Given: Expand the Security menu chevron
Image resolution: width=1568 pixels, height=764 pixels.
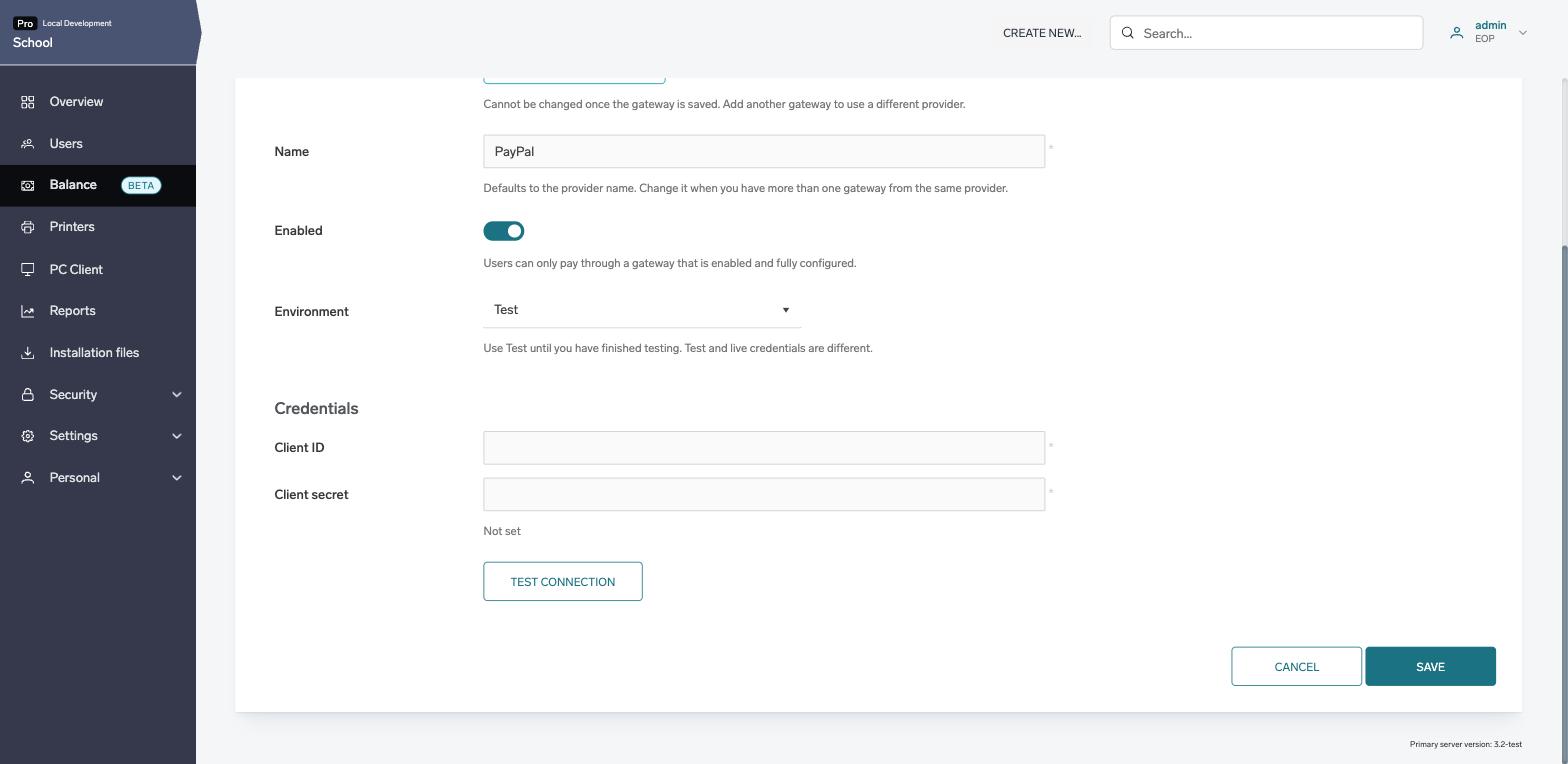Looking at the screenshot, I should pyautogui.click(x=177, y=395).
